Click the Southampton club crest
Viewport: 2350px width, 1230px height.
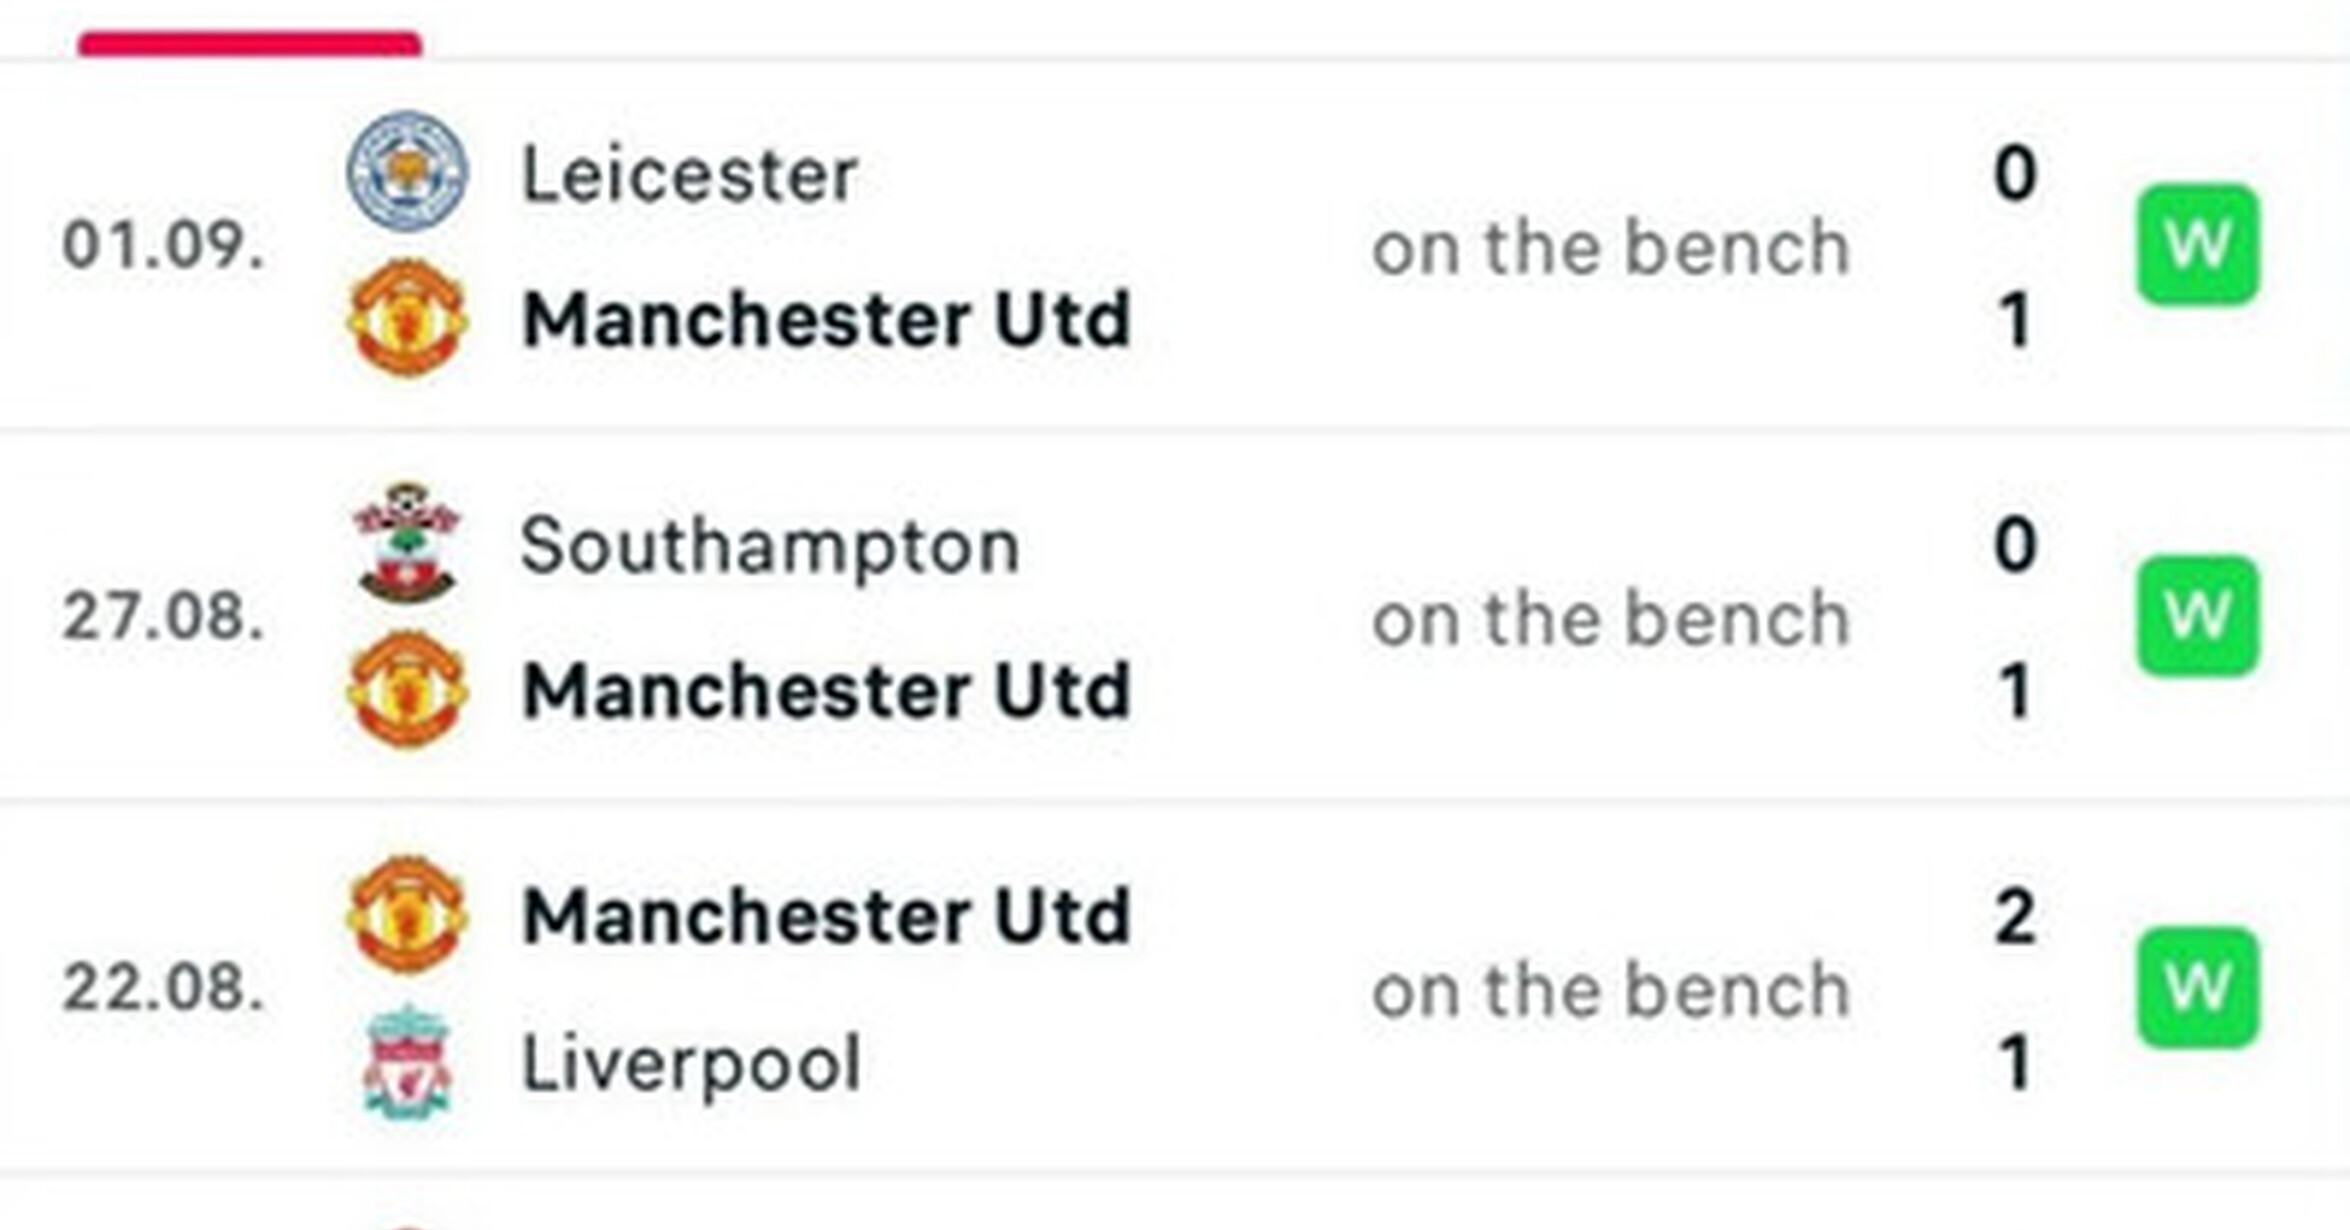(406, 543)
